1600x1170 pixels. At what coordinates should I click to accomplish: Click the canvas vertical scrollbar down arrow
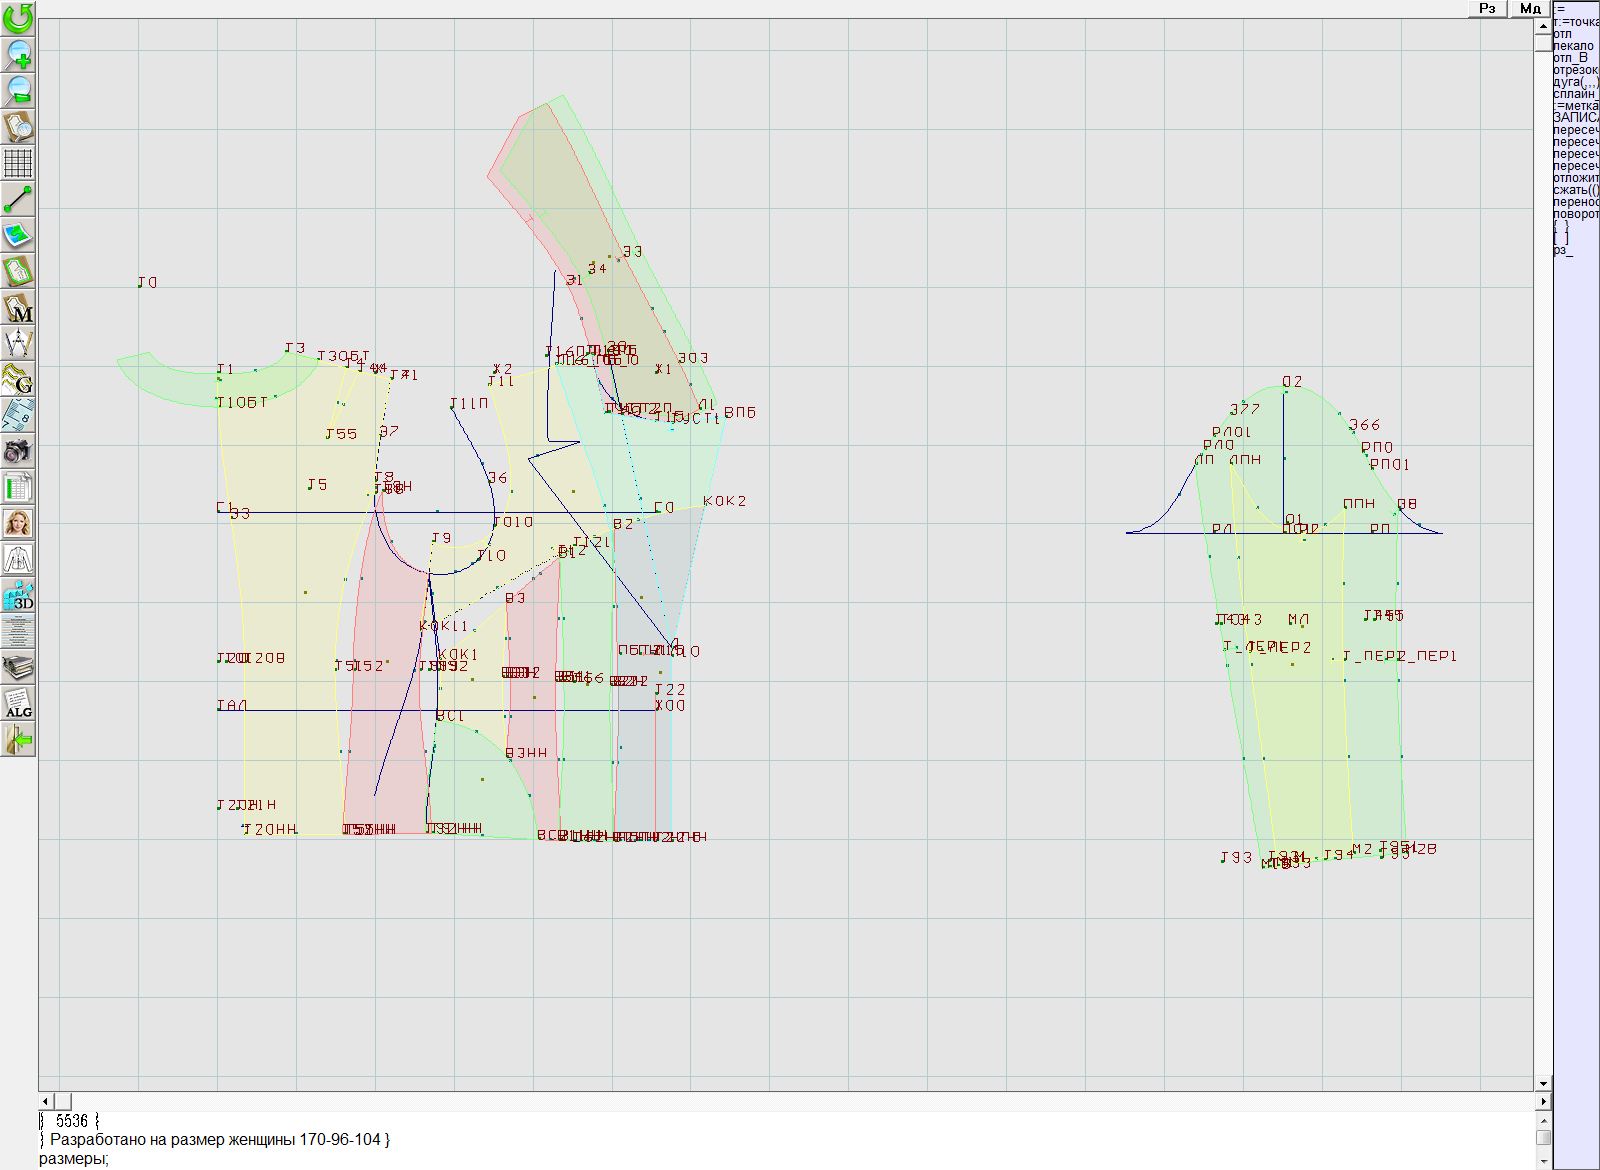(1543, 1083)
